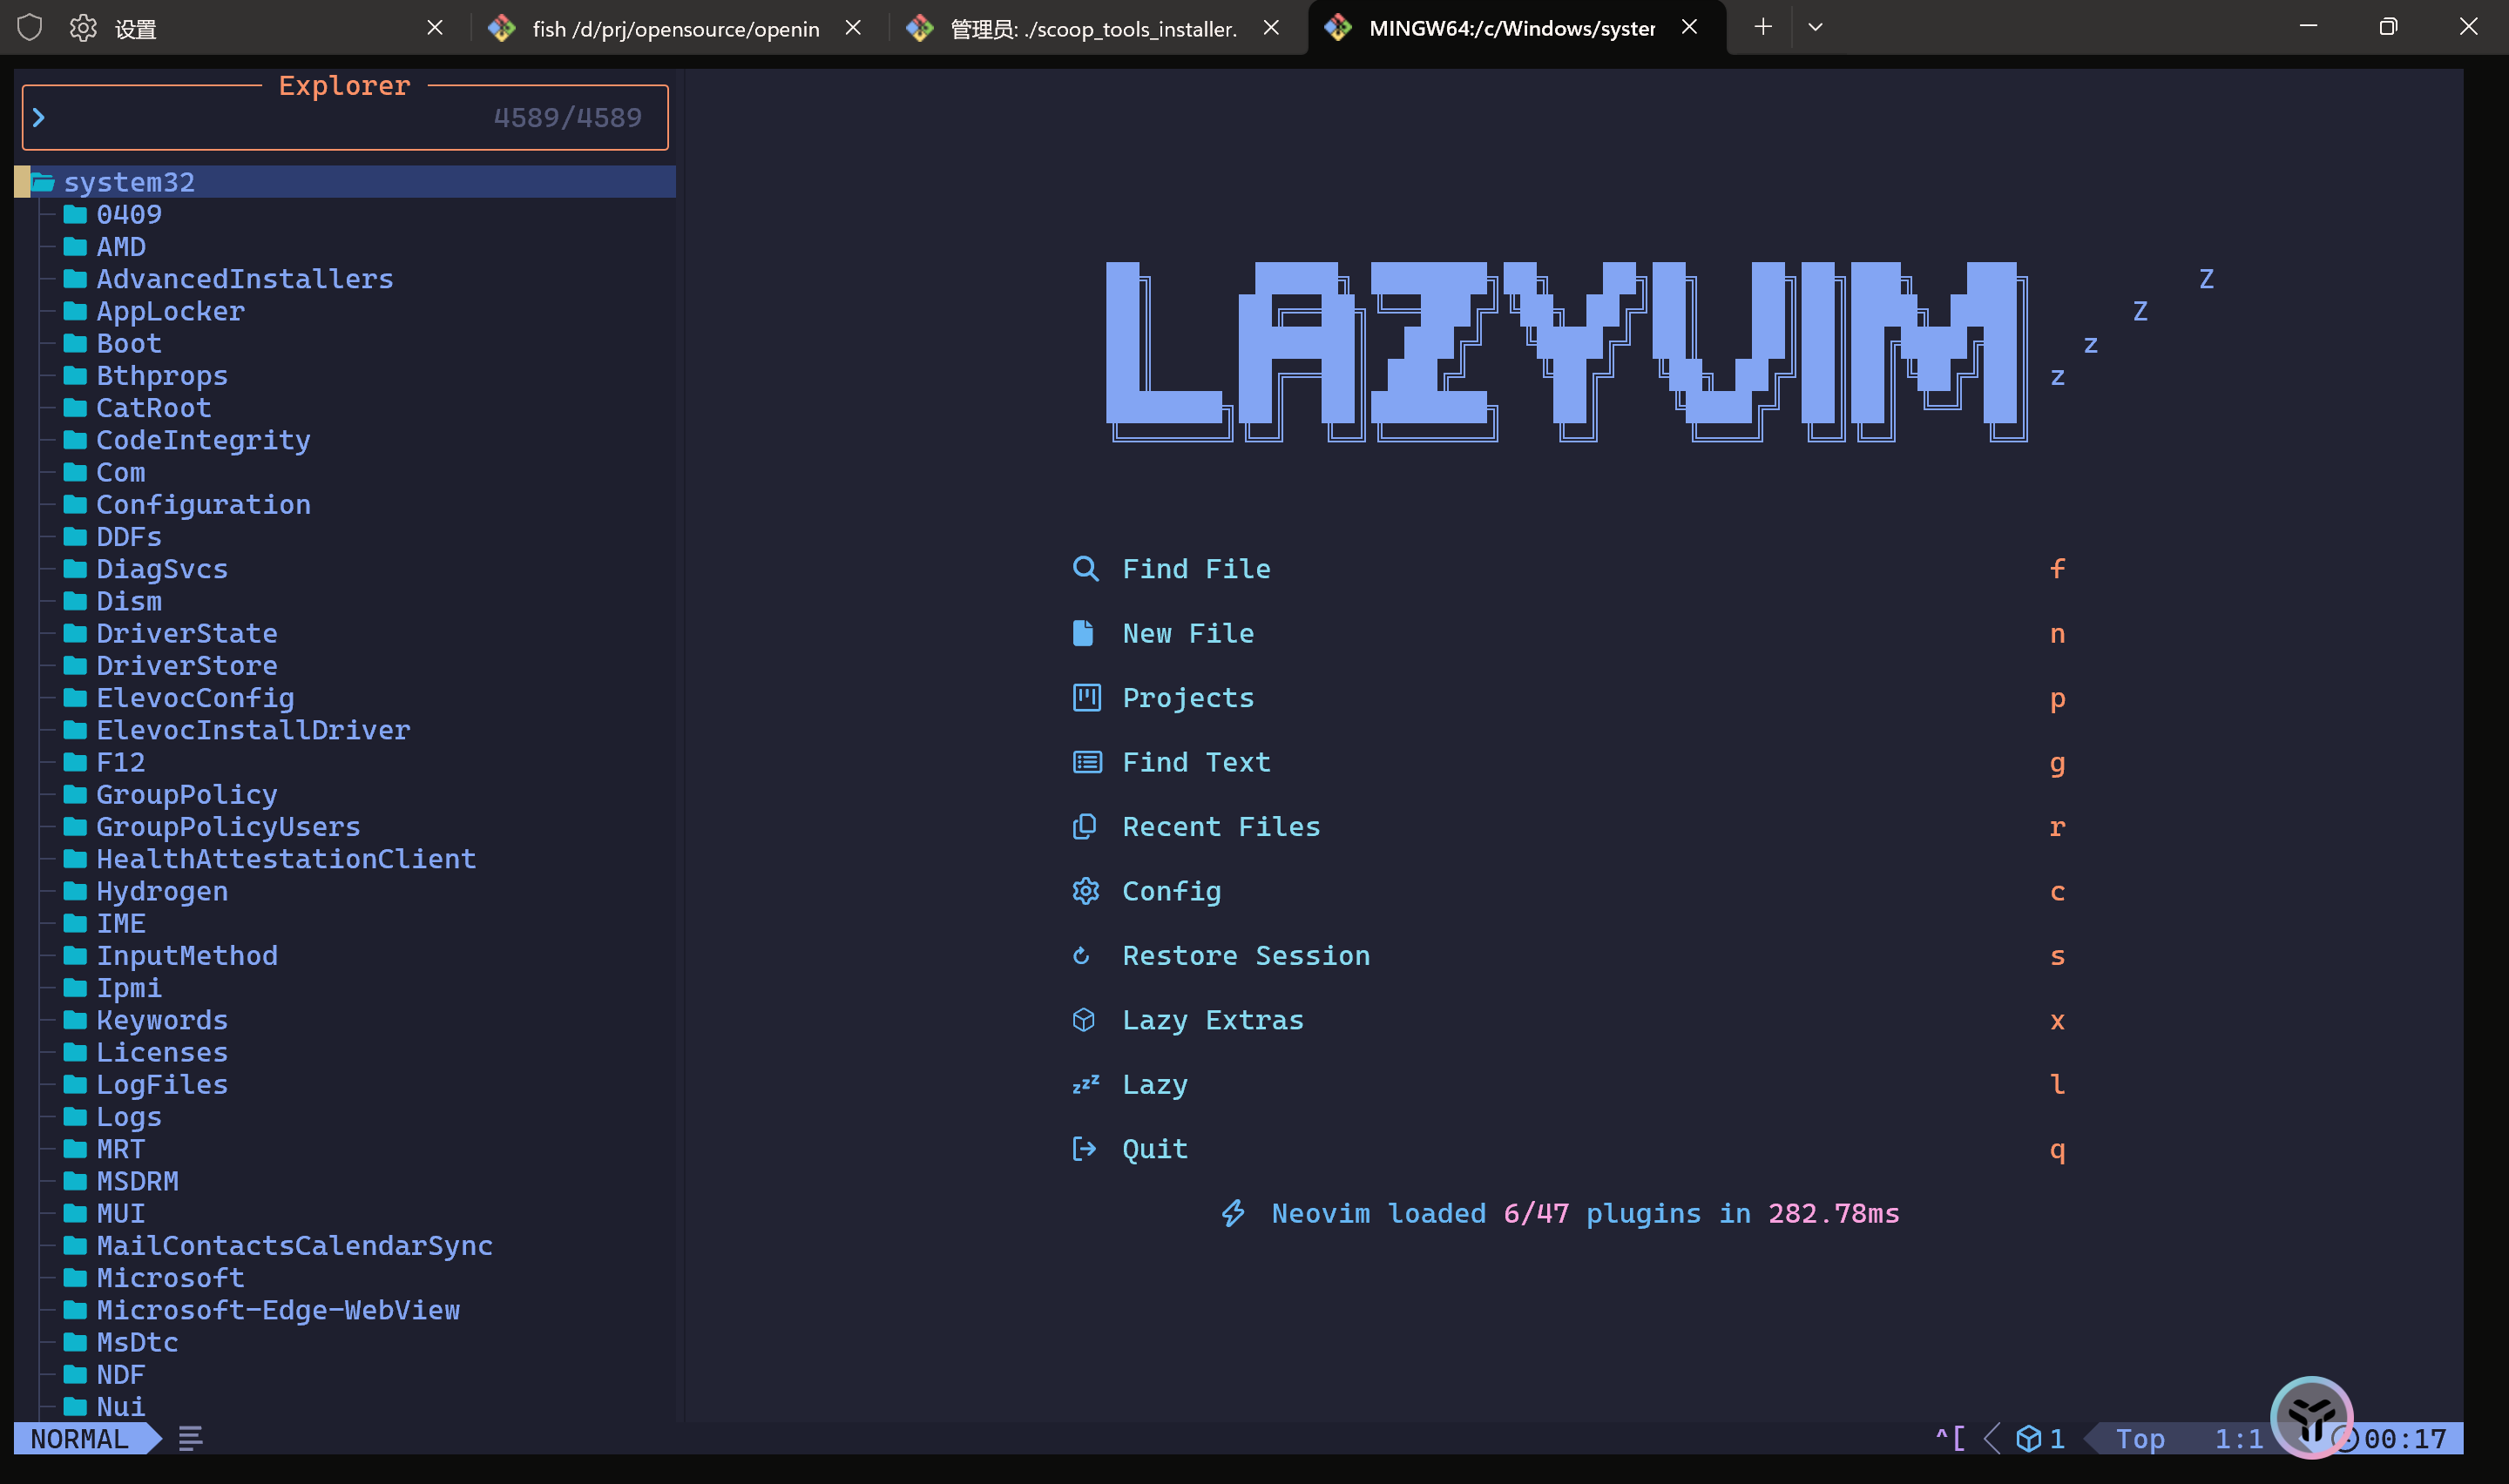The image size is (2509, 1484).
Task: Choose the Projects dashboard entry
Action: [x=1569, y=698]
